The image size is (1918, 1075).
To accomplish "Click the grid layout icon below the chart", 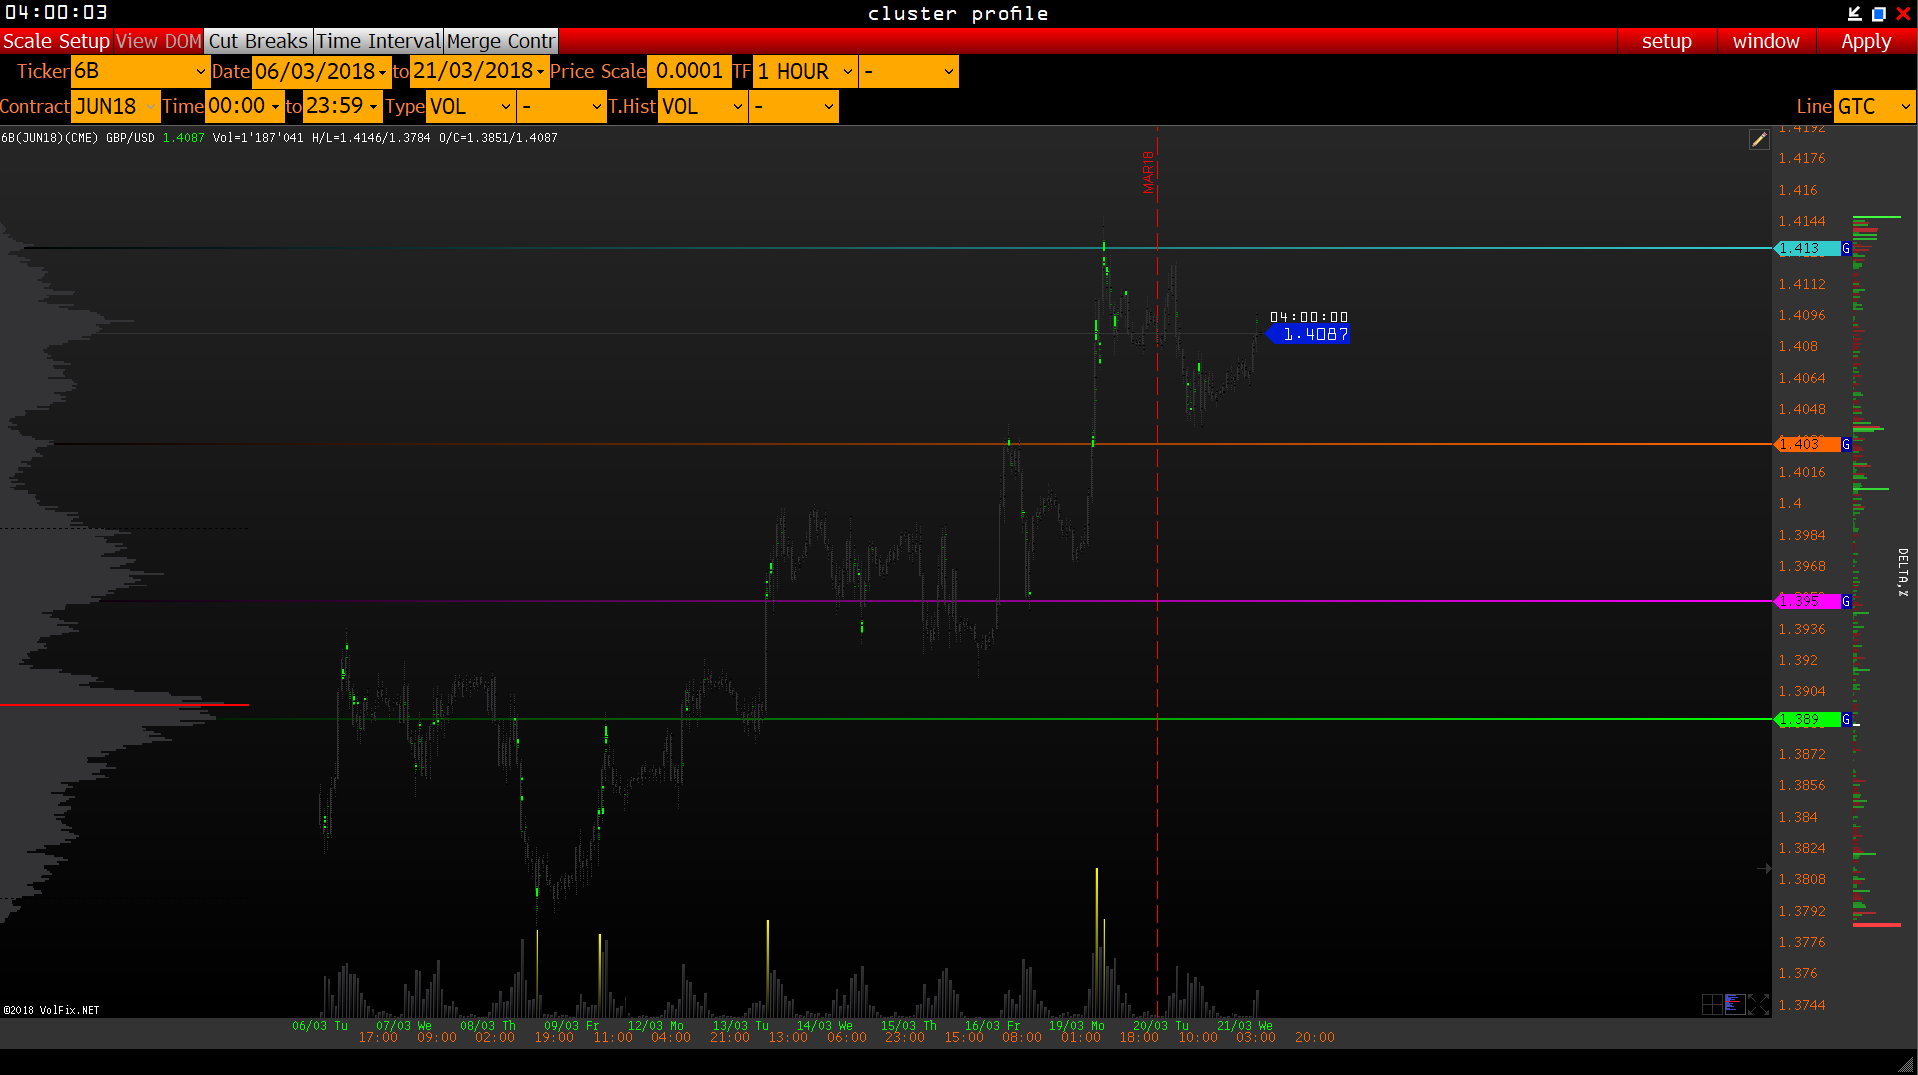I will click(x=1712, y=1004).
